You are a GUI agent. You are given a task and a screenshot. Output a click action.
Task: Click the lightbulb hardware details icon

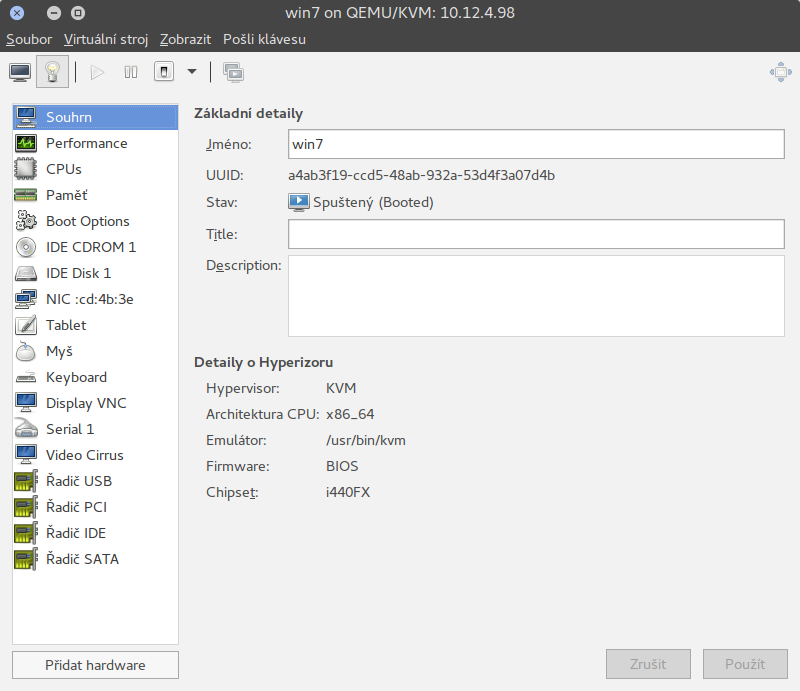coord(51,72)
